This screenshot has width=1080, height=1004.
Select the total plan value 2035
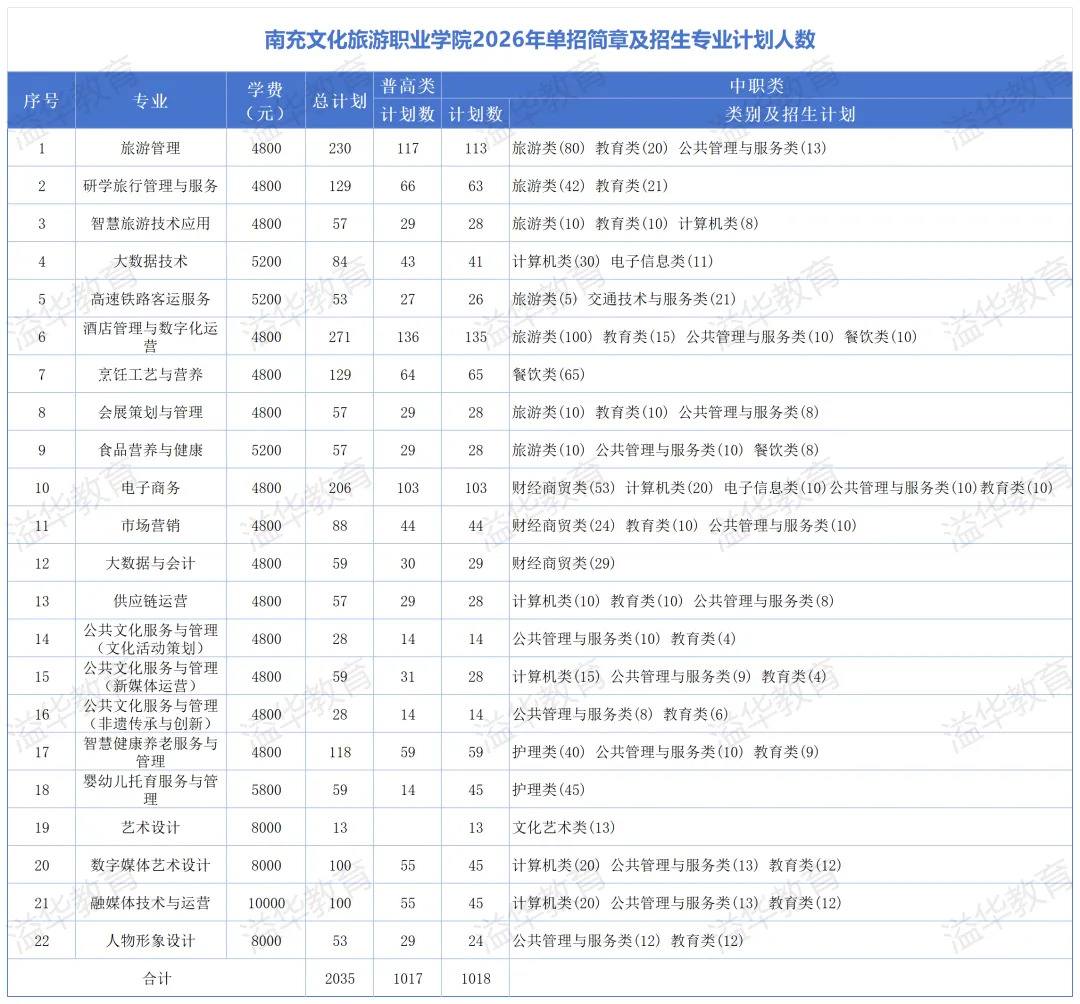click(340, 979)
